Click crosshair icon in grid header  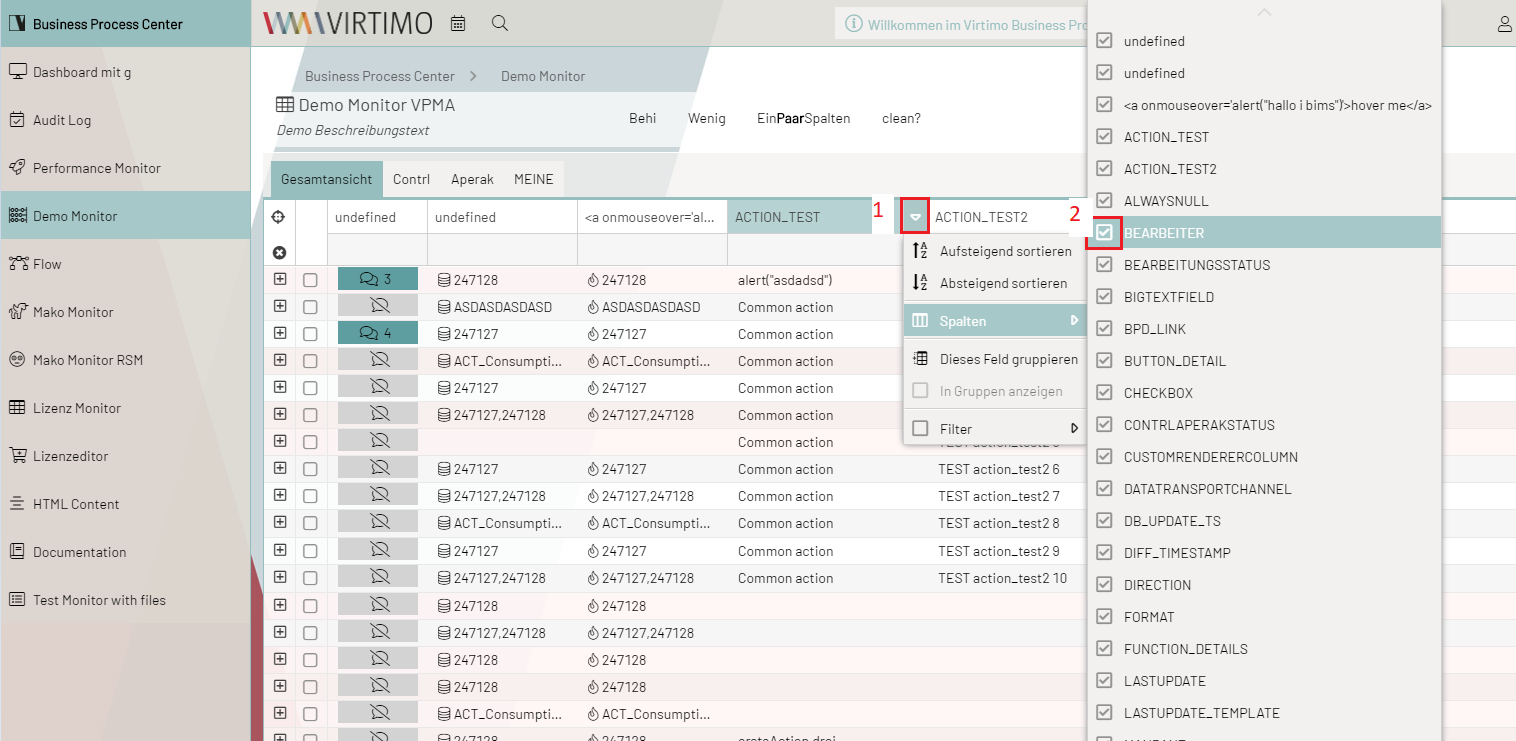280,217
